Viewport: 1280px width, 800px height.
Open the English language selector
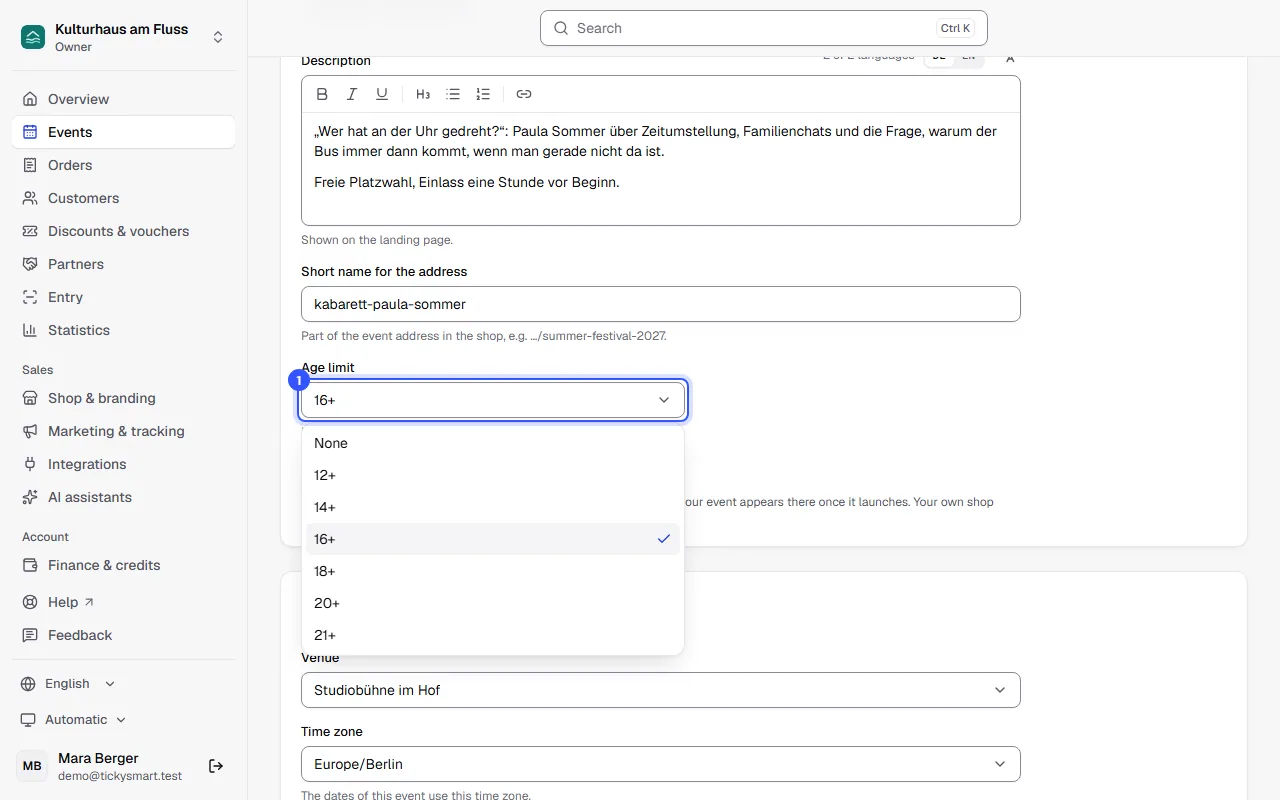click(69, 684)
